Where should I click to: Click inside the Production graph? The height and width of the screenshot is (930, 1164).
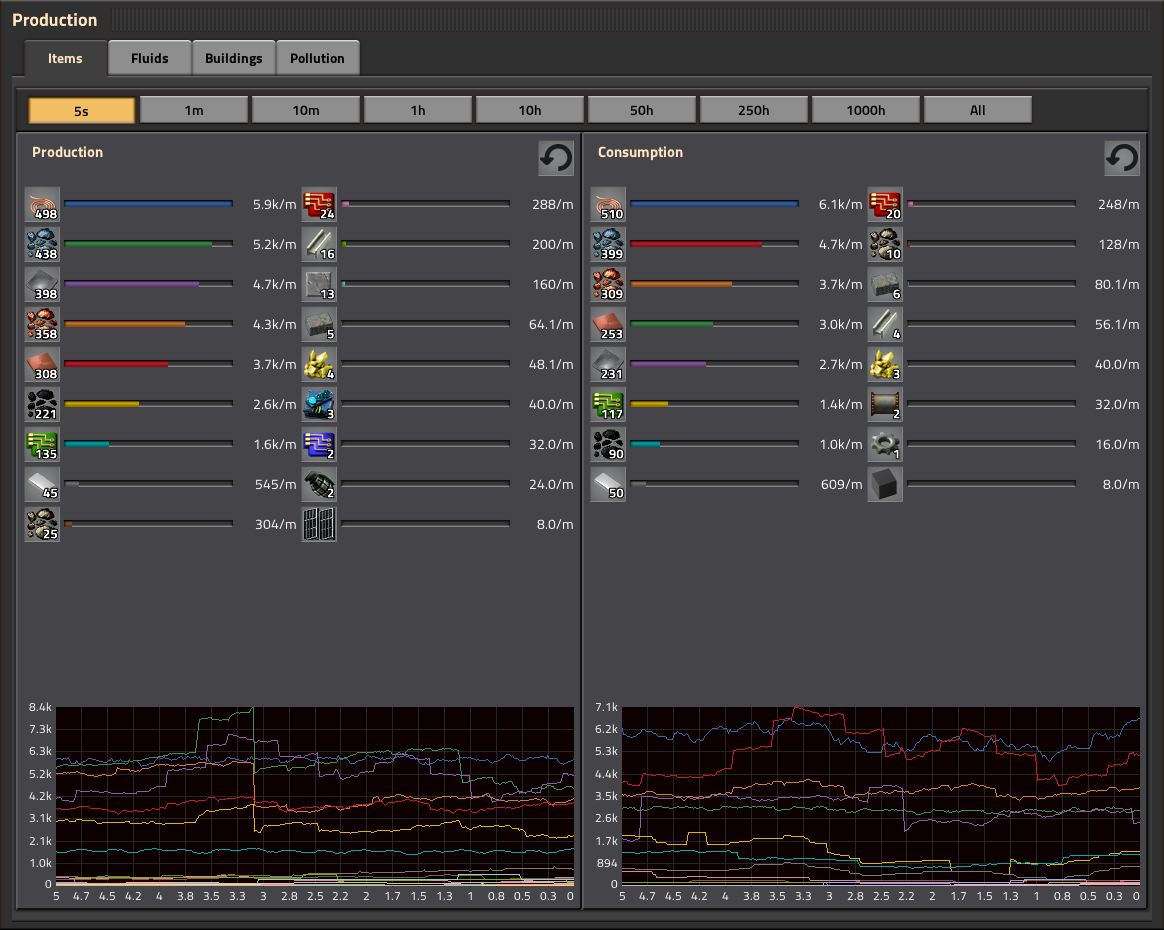tap(315, 796)
